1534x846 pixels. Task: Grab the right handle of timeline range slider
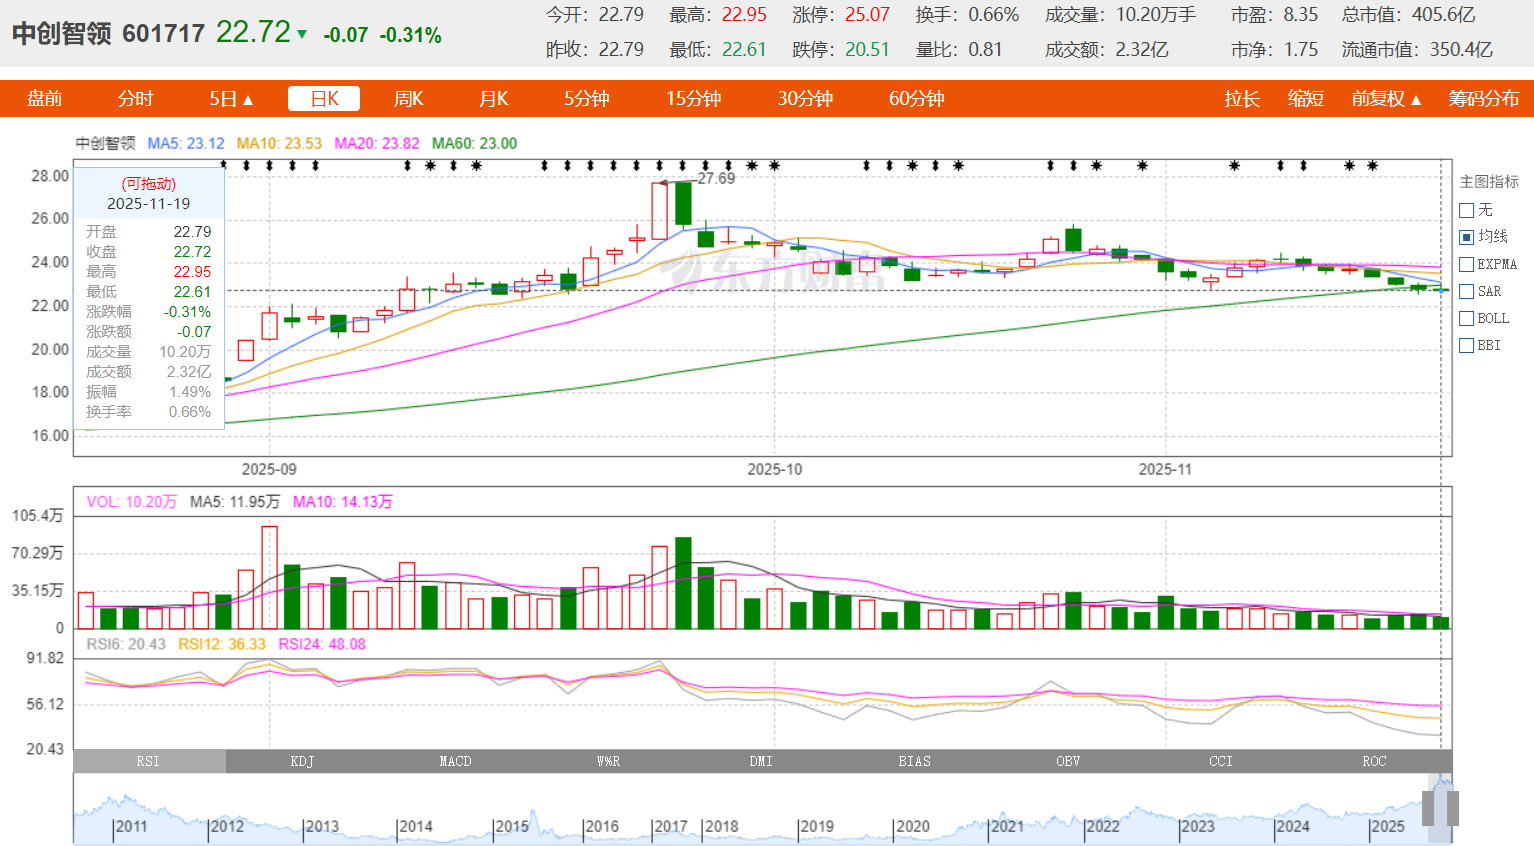coord(1453,808)
